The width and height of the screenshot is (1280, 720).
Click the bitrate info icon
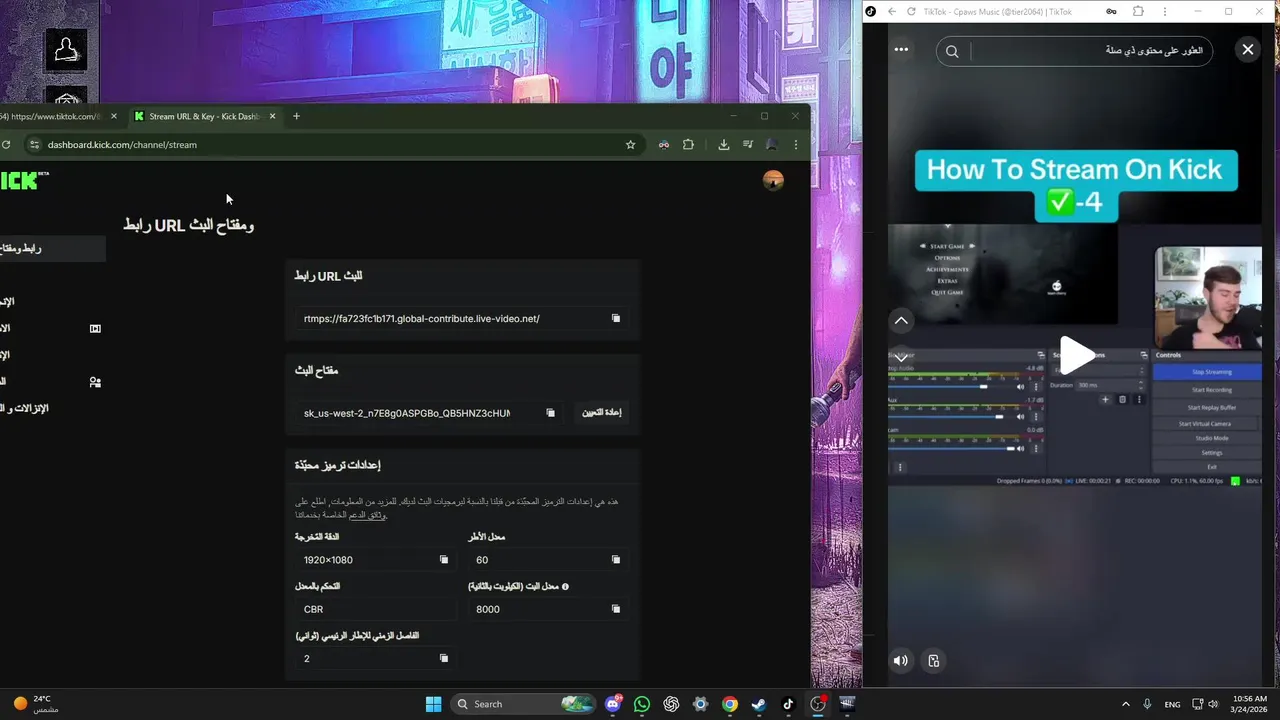565,586
